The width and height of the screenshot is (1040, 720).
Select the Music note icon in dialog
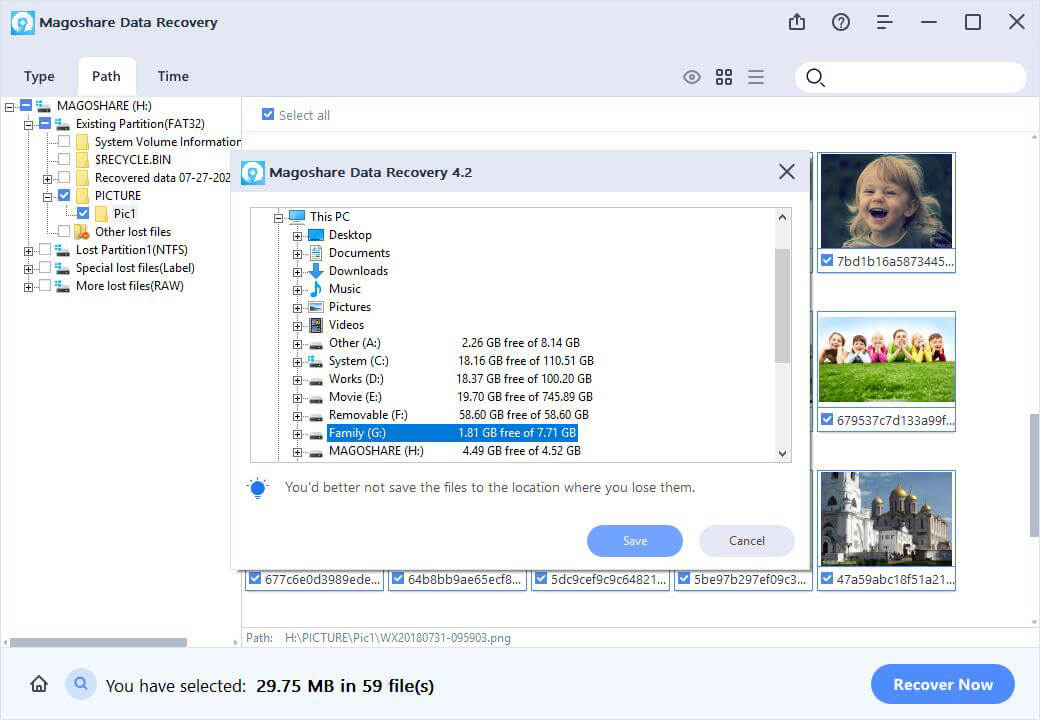pos(316,288)
